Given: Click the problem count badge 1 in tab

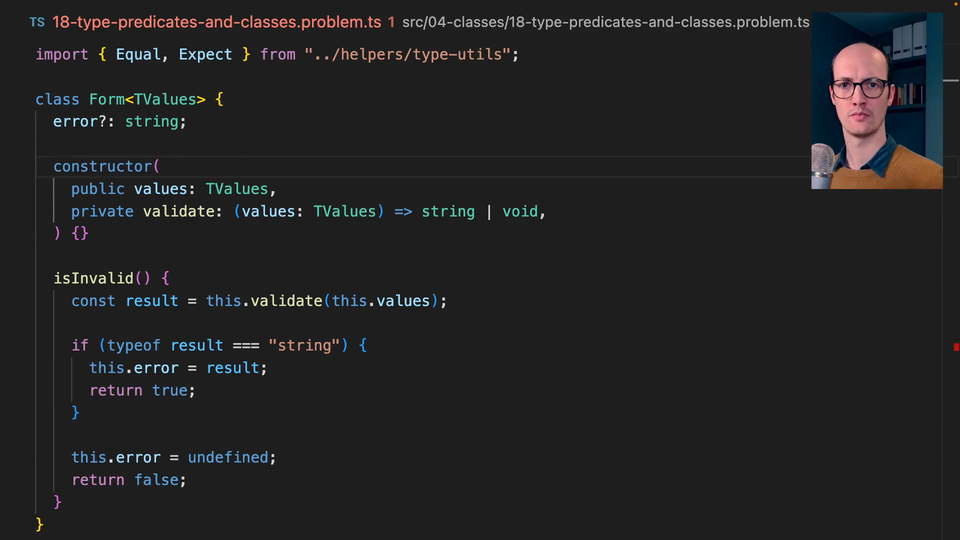Looking at the screenshot, I should [390, 21].
